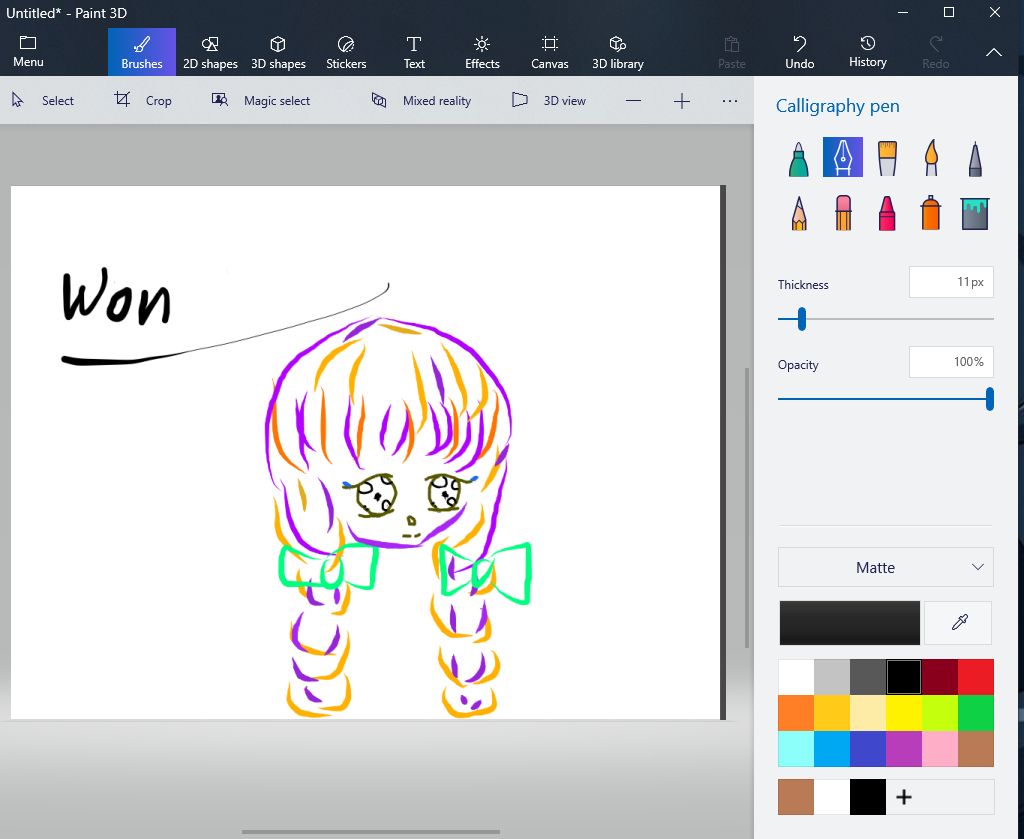
Task: Open the 3D library
Action: 618,52
